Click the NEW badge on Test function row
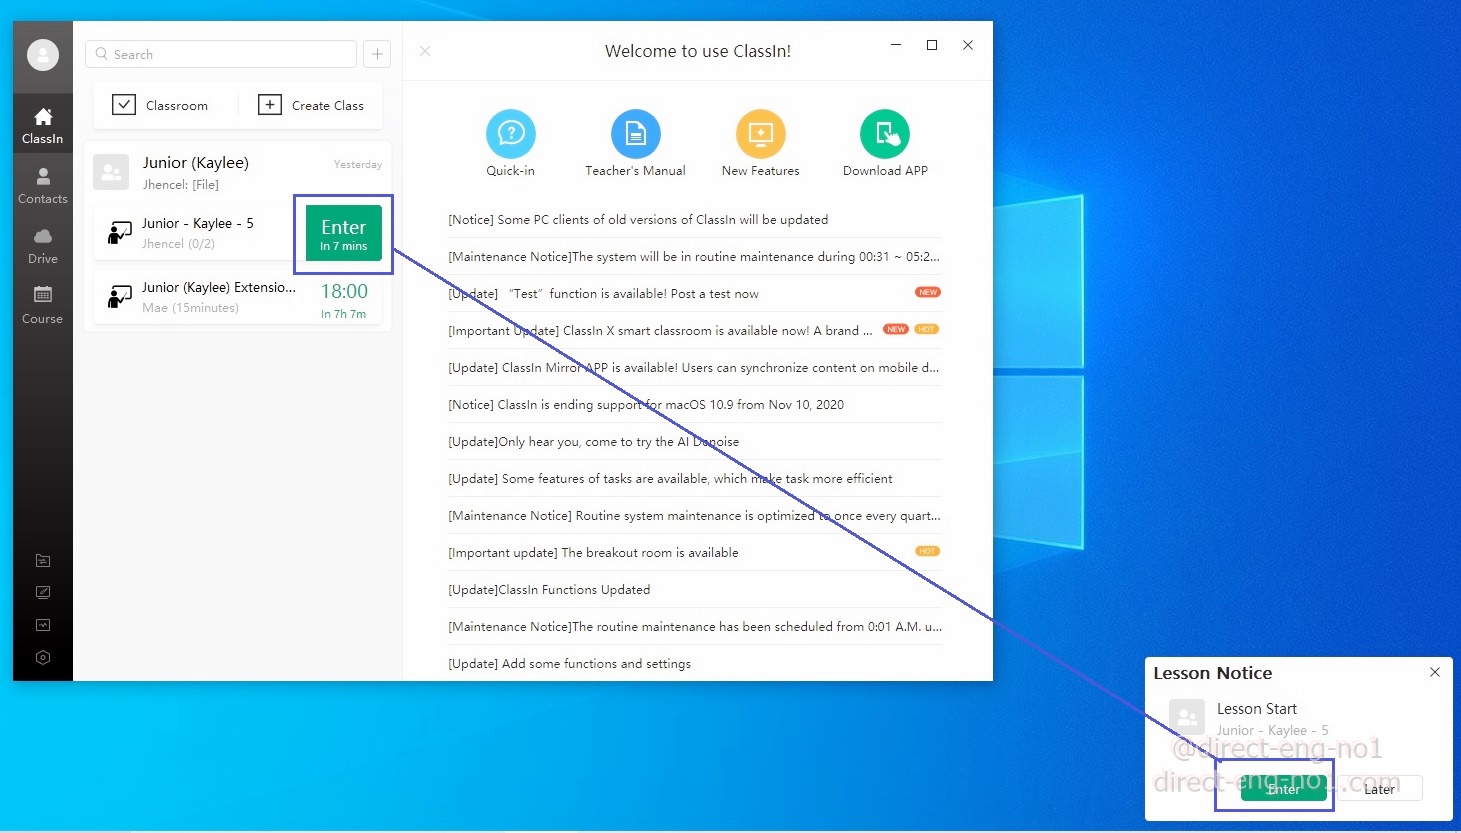Viewport: 1461px width, 833px height. (928, 292)
